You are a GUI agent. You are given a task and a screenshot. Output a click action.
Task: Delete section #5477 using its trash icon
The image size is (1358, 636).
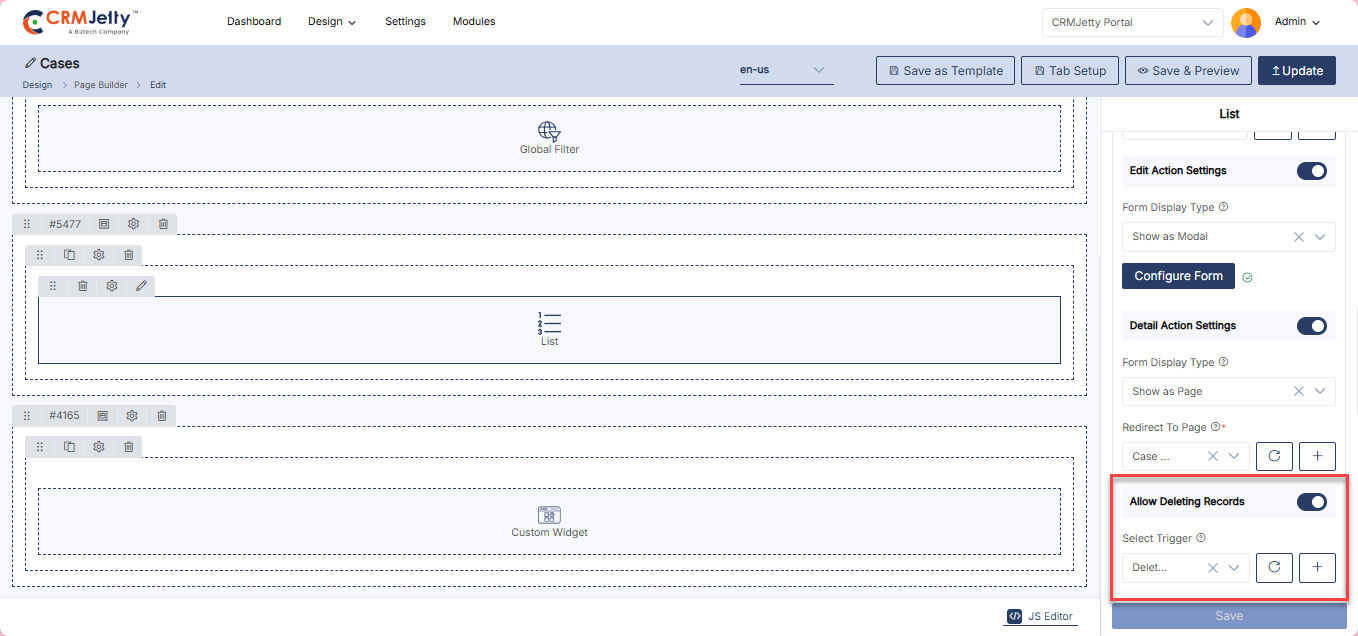[163, 224]
